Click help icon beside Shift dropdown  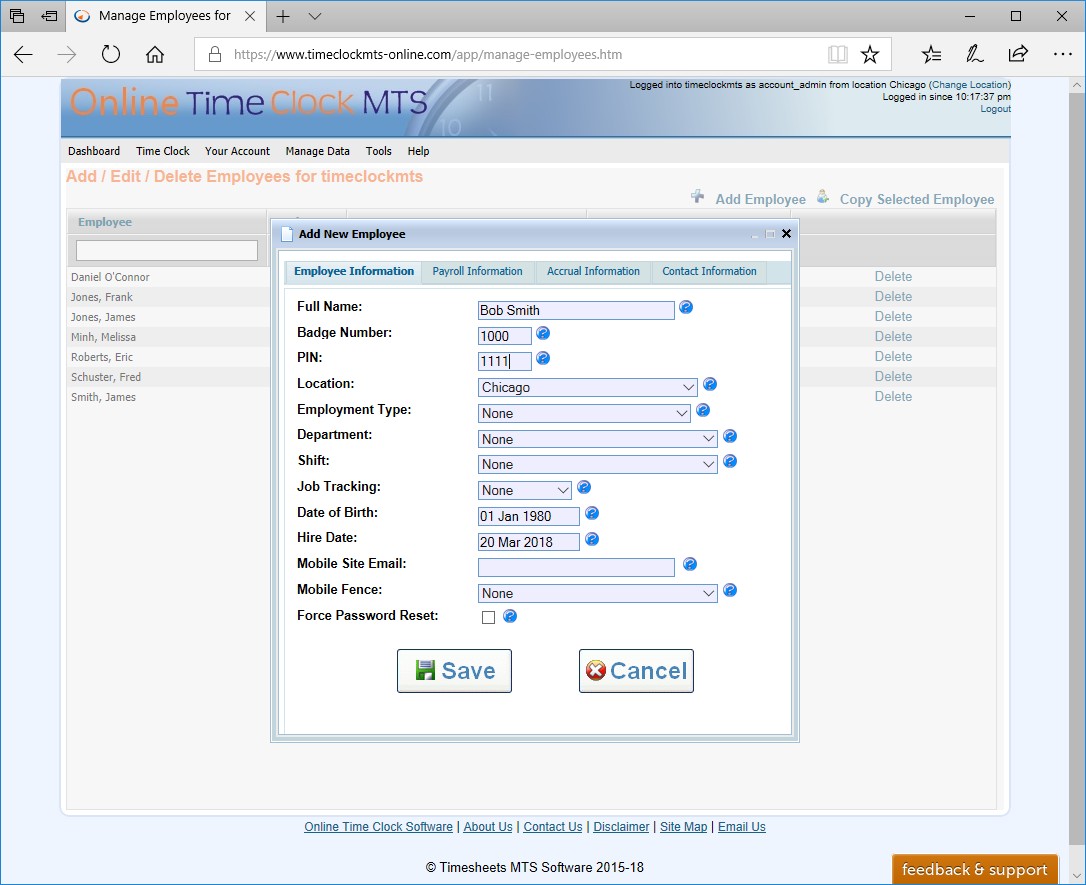730,461
